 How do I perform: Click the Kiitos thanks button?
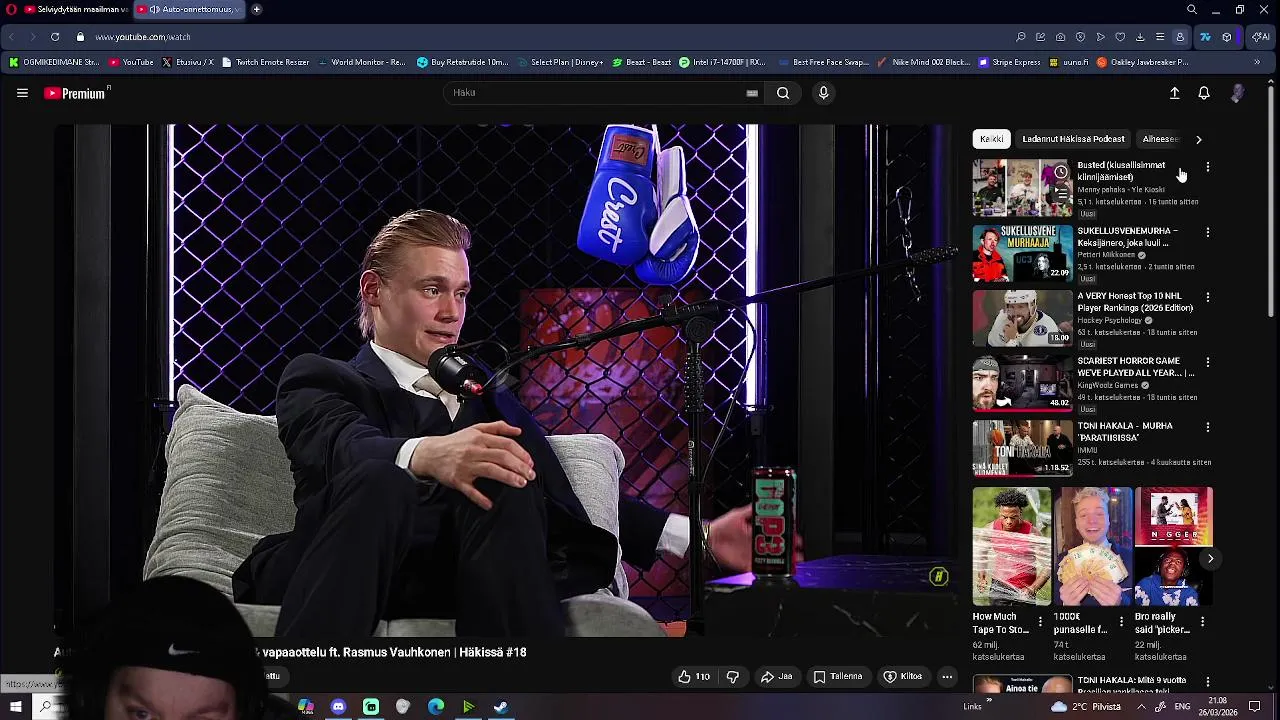click(x=903, y=677)
